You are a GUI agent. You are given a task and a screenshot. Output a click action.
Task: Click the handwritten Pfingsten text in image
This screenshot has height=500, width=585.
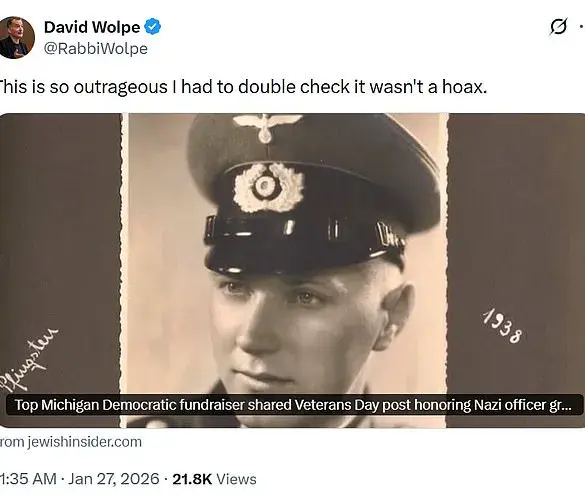(29, 360)
